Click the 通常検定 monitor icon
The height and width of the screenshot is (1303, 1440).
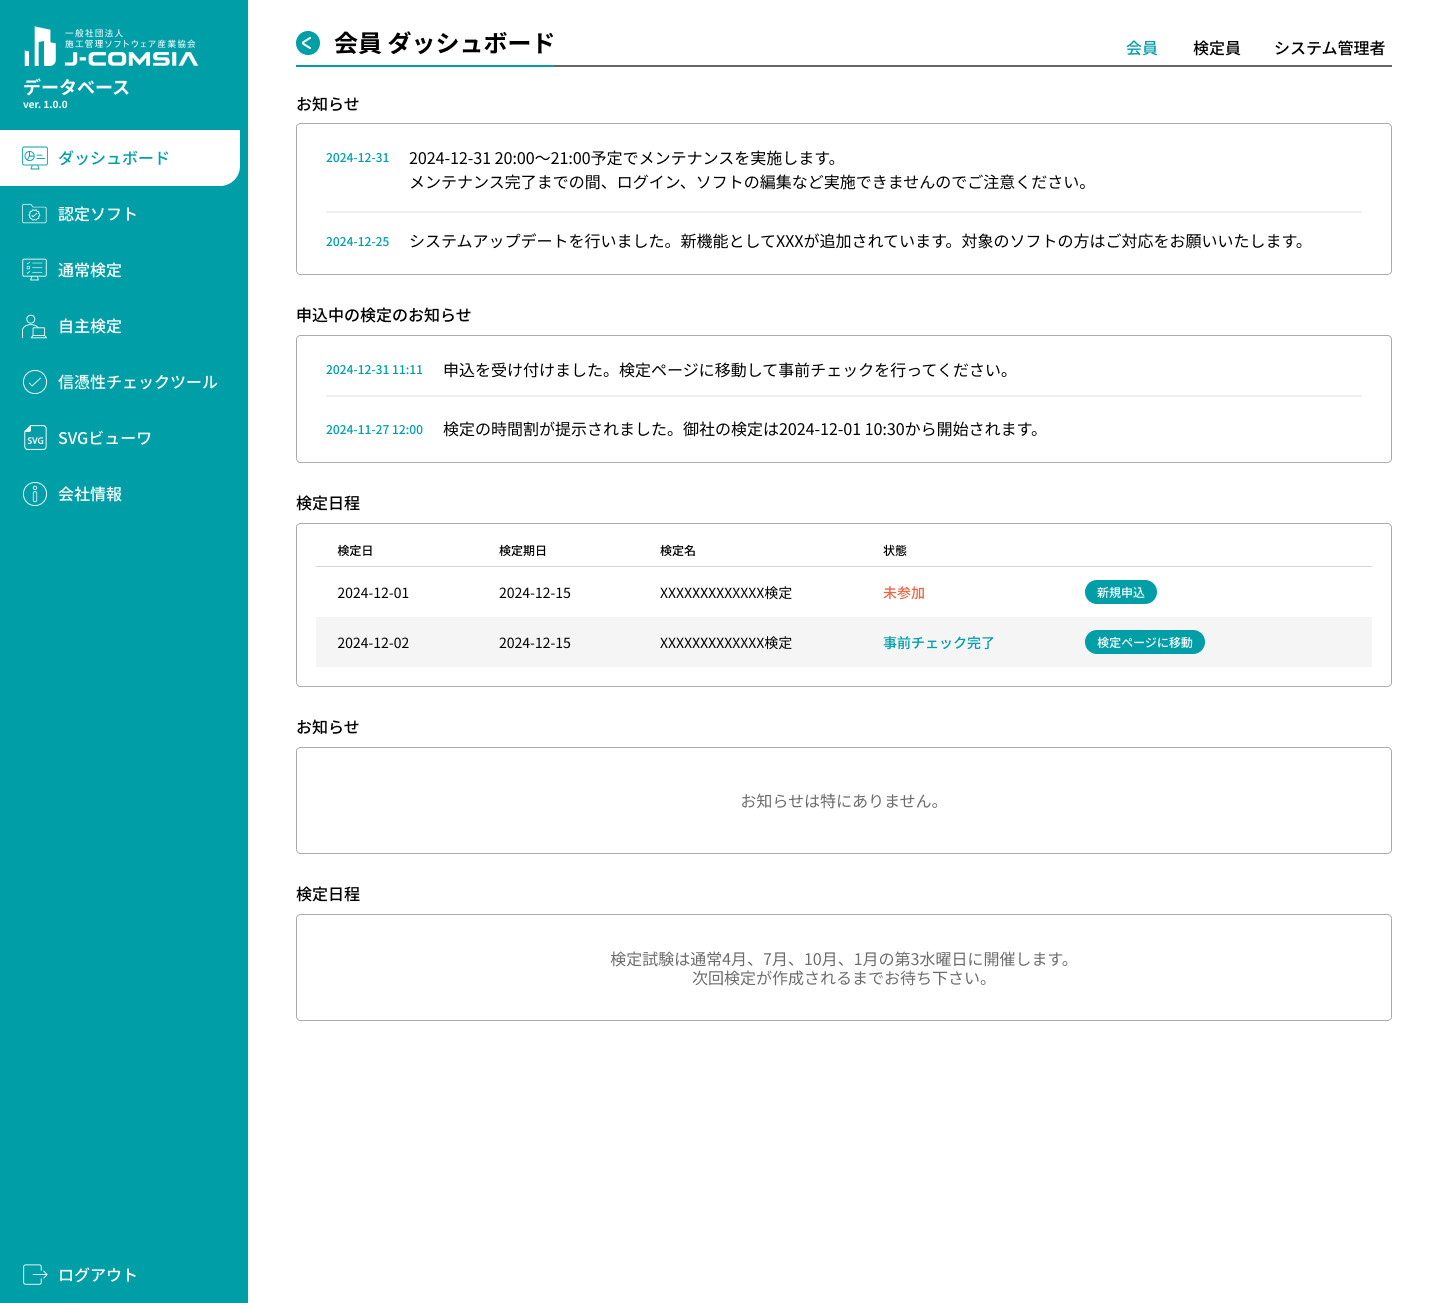[x=35, y=270]
